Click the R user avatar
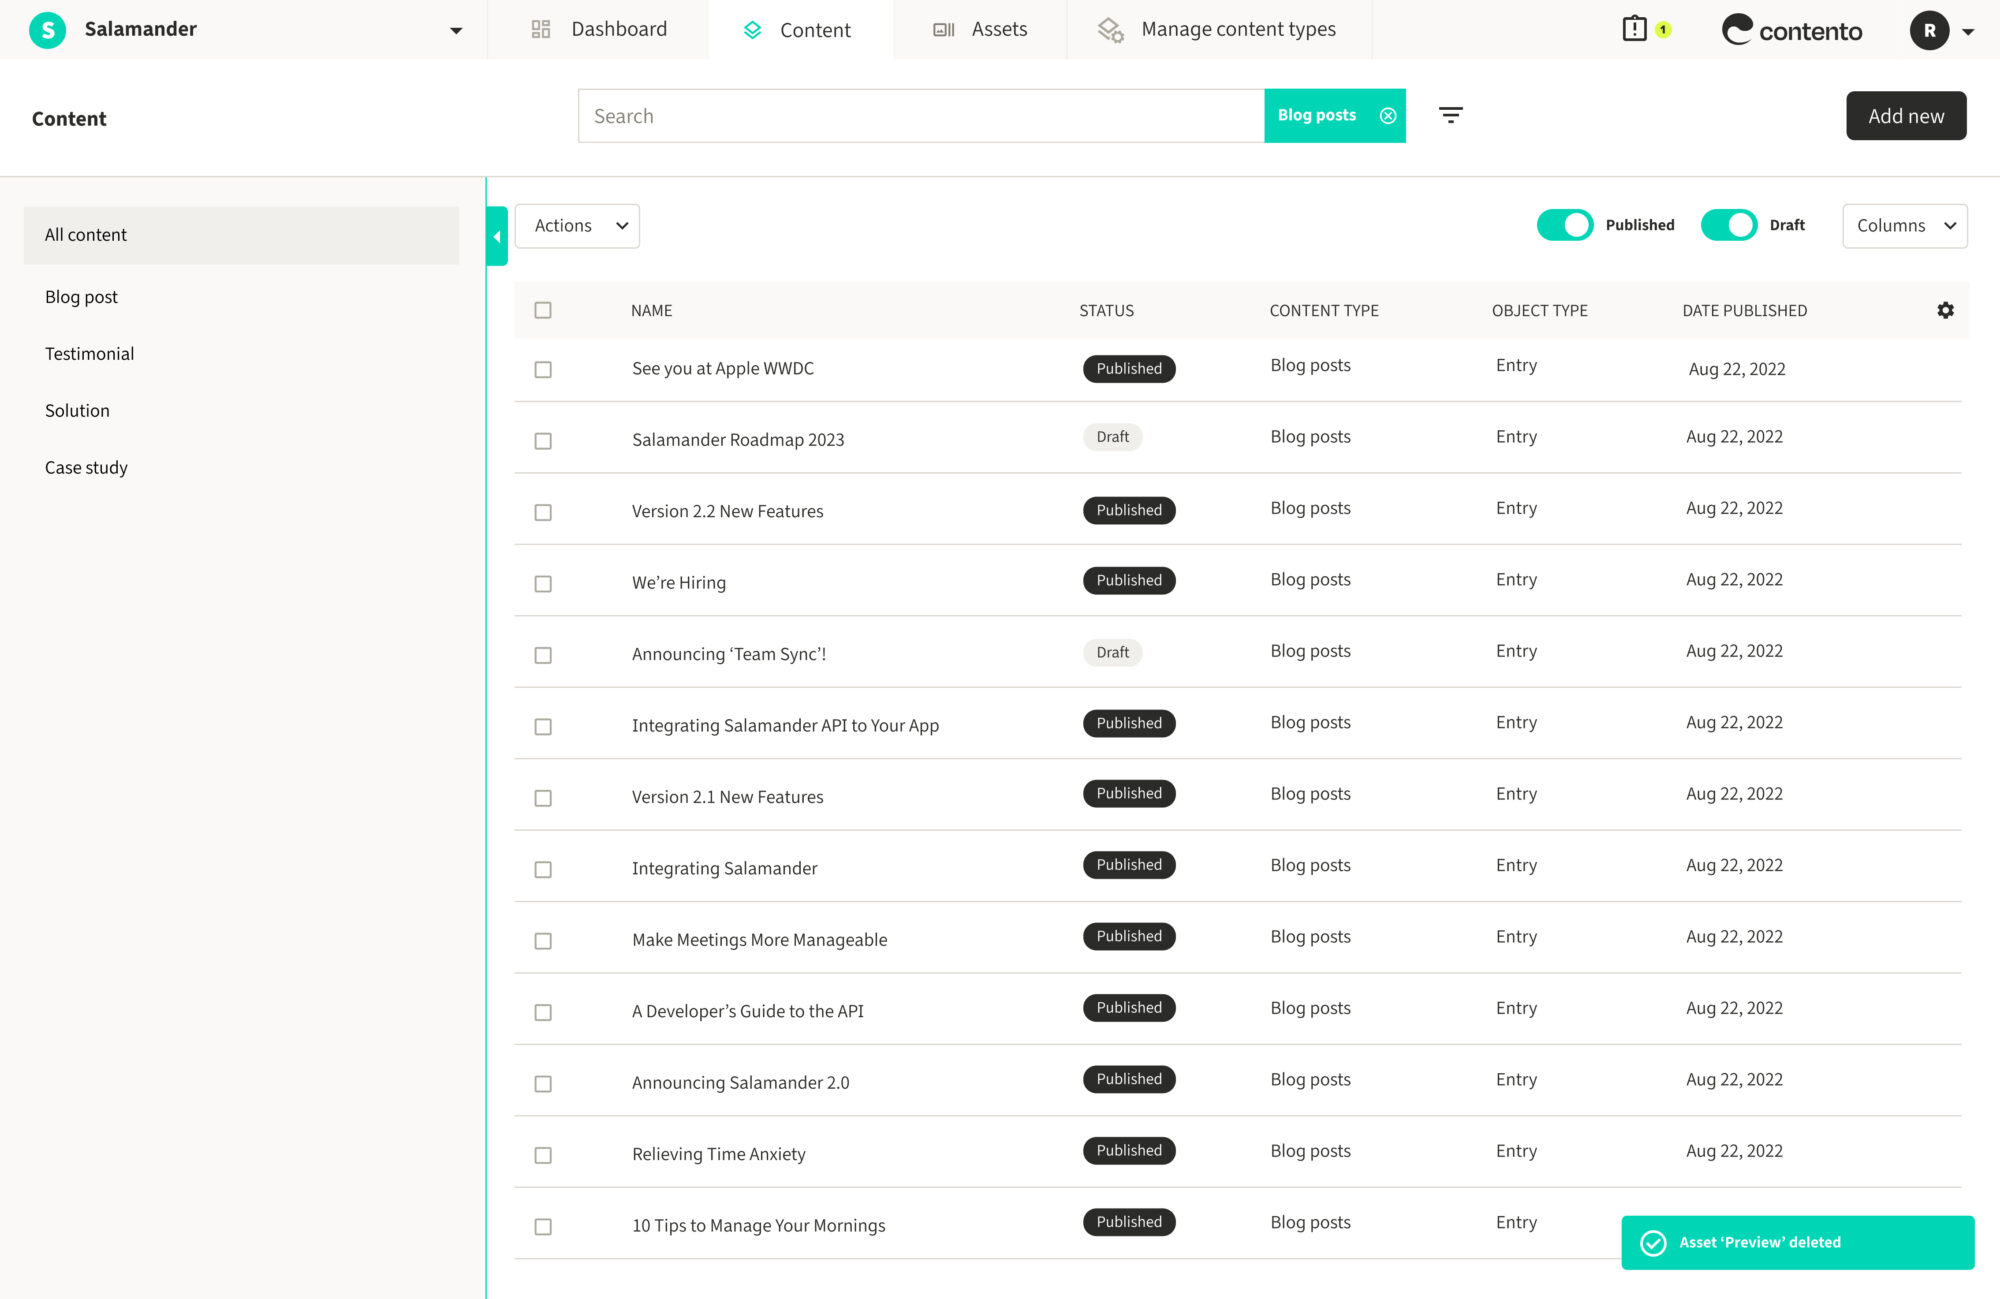The image size is (2000, 1299). click(1929, 30)
